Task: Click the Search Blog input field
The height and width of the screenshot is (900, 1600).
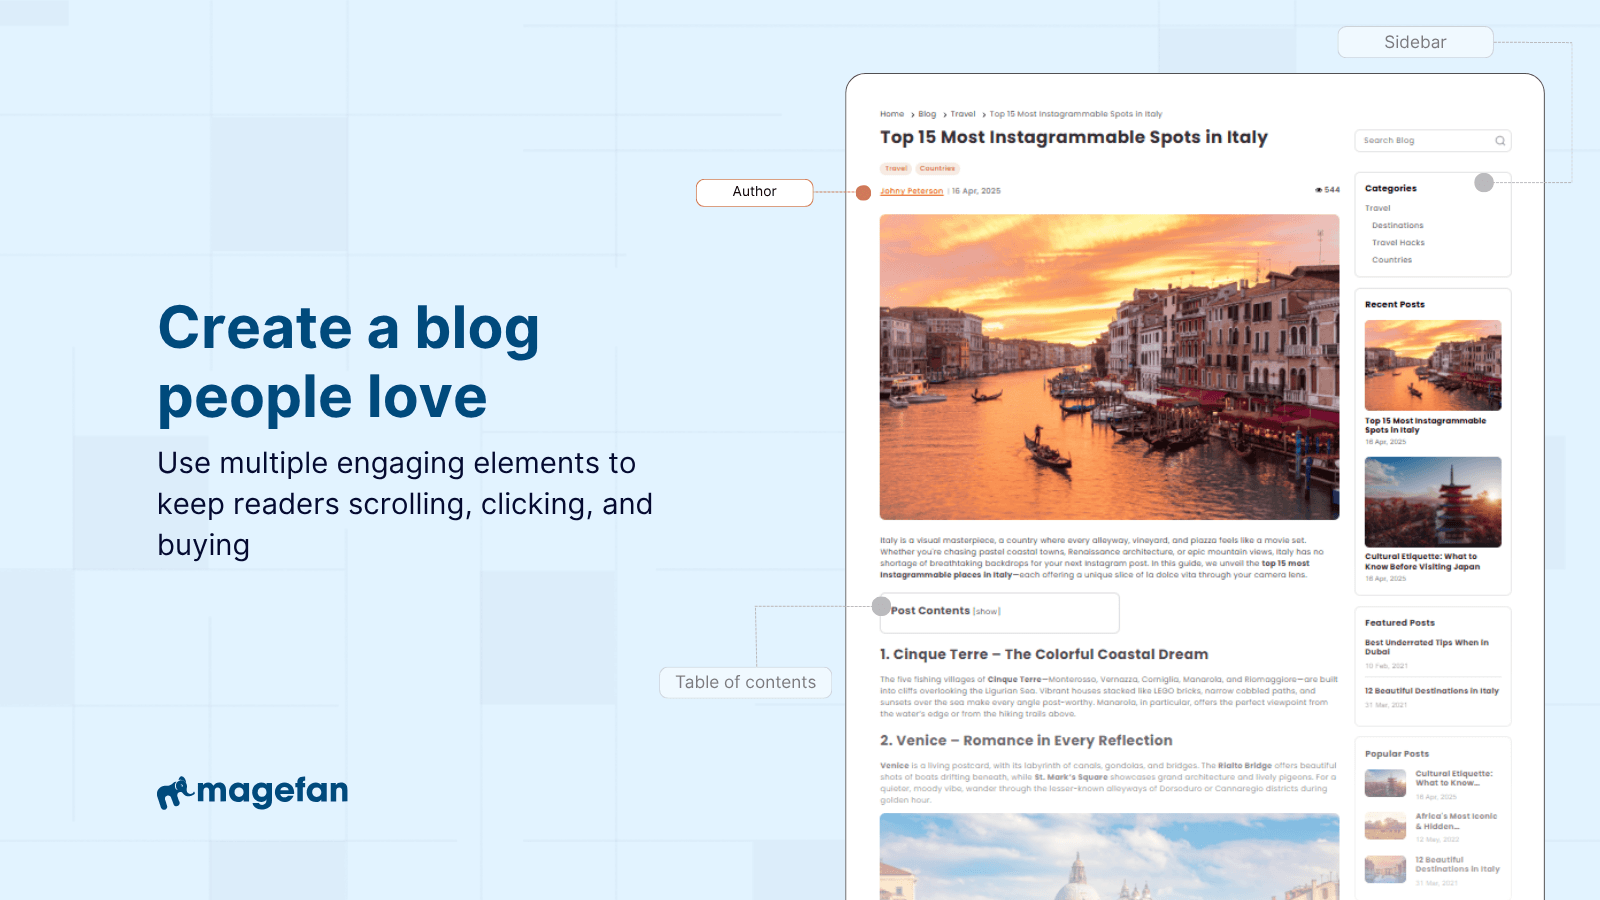Action: click(1432, 141)
